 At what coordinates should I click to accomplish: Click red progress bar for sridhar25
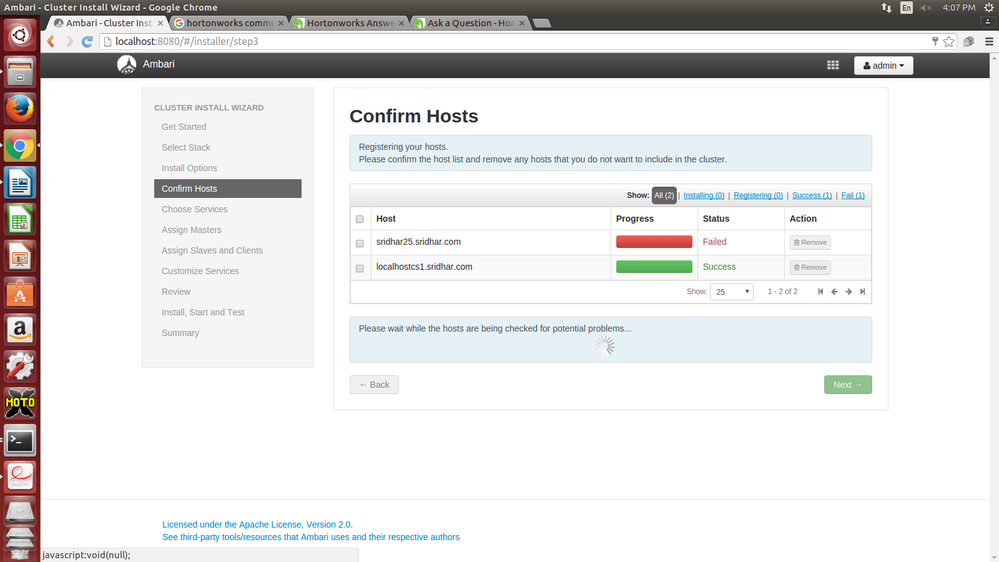click(654, 241)
